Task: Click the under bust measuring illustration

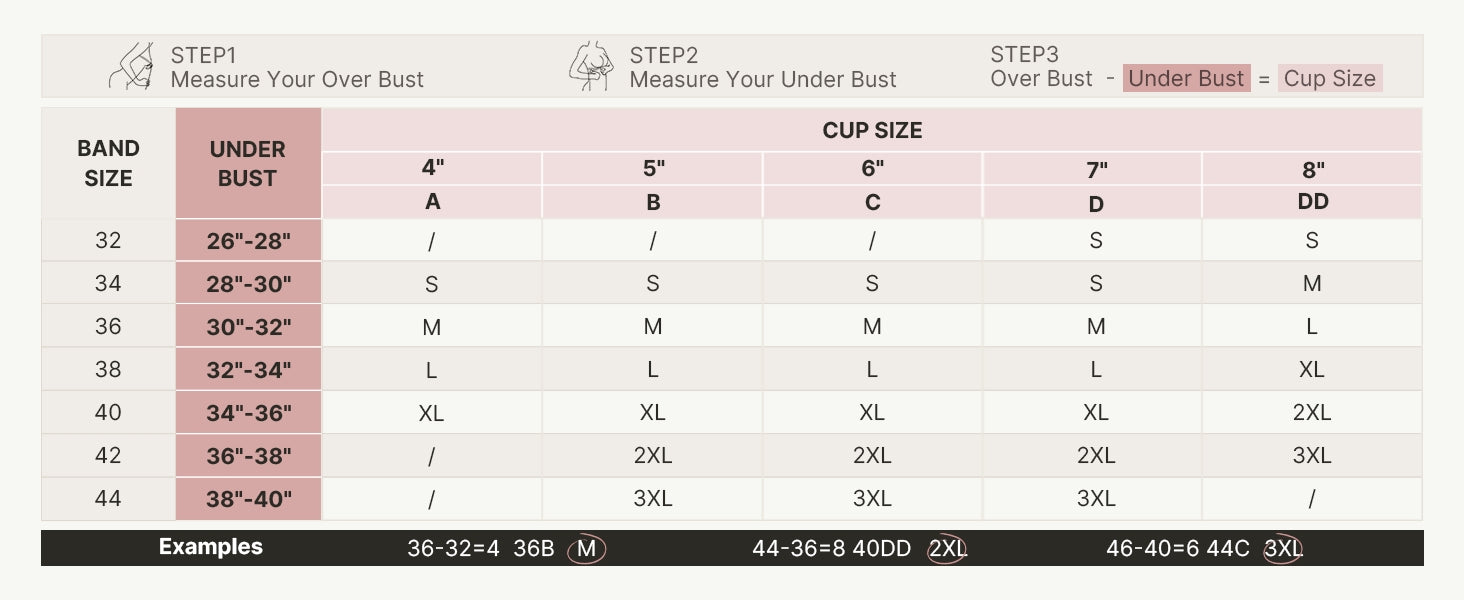Action: click(x=591, y=67)
